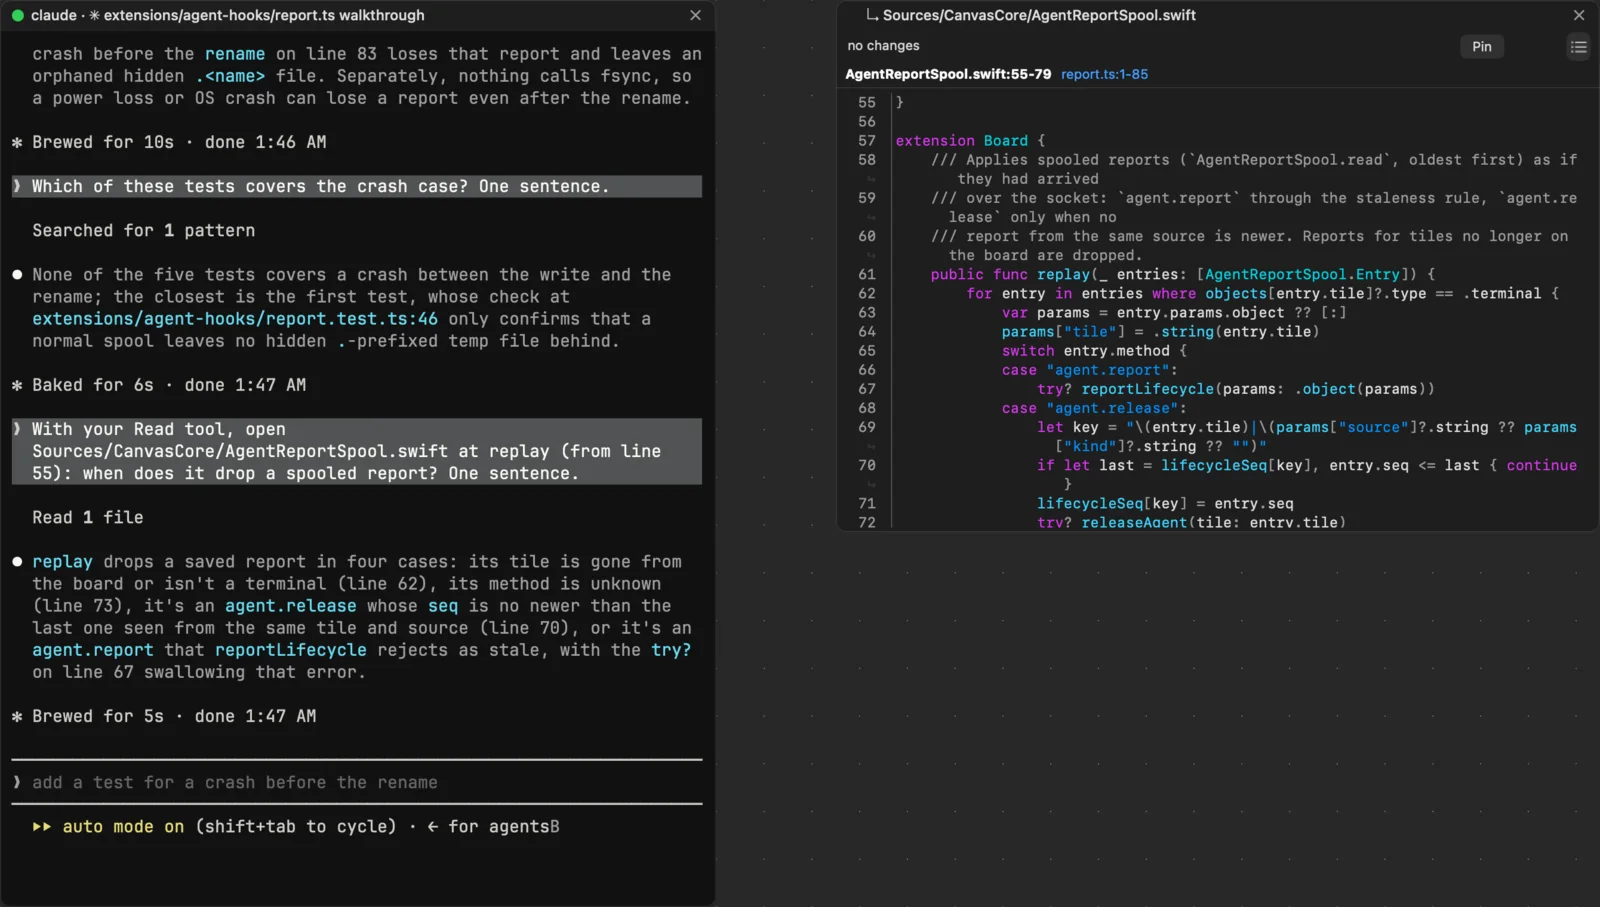This screenshot has width=1600, height=907.
Task: Click the list icon next to Pin
Action: [1578, 47]
